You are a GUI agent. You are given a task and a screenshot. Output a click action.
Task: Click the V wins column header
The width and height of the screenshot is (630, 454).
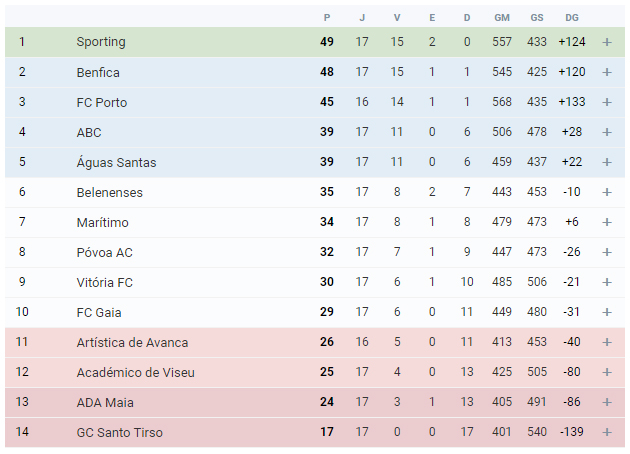pyautogui.click(x=397, y=18)
